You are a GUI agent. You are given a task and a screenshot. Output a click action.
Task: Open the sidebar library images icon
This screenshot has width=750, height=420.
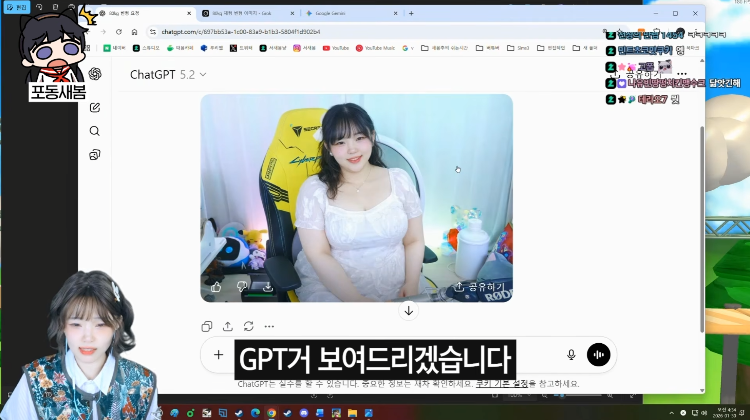95,155
